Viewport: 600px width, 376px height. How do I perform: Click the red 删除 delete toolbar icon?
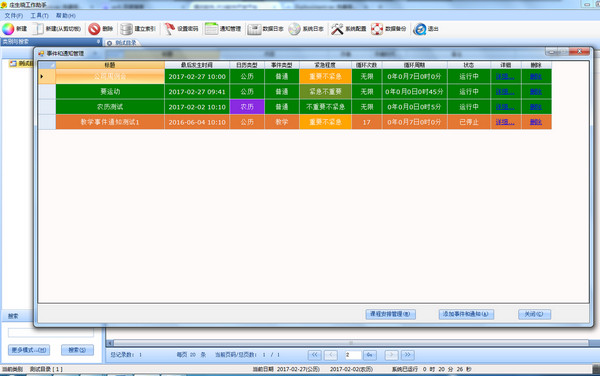click(94, 29)
